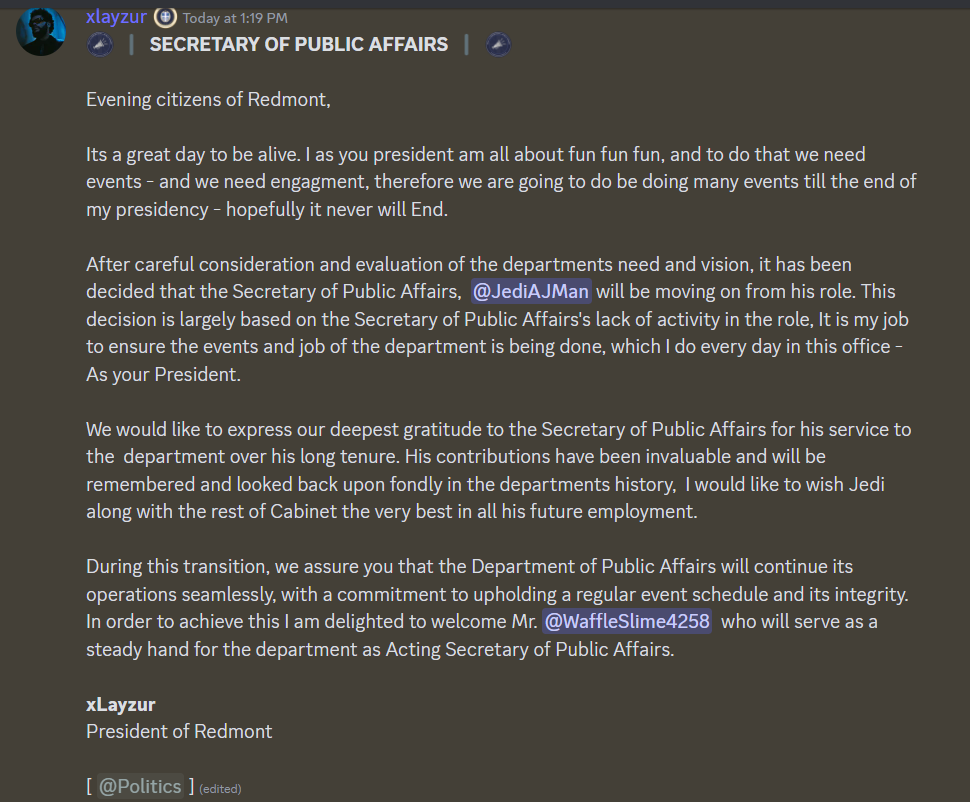Click the Today at 1:19 PM timestamp

pyautogui.click(x=235, y=19)
